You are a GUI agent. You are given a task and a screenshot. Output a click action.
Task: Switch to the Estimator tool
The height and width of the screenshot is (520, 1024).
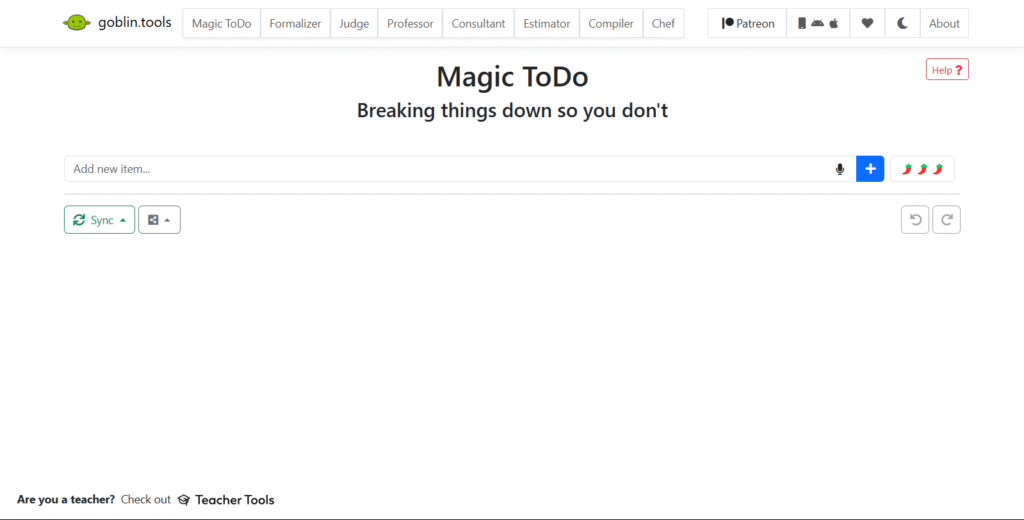pyautogui.click(x=547, y=24)
